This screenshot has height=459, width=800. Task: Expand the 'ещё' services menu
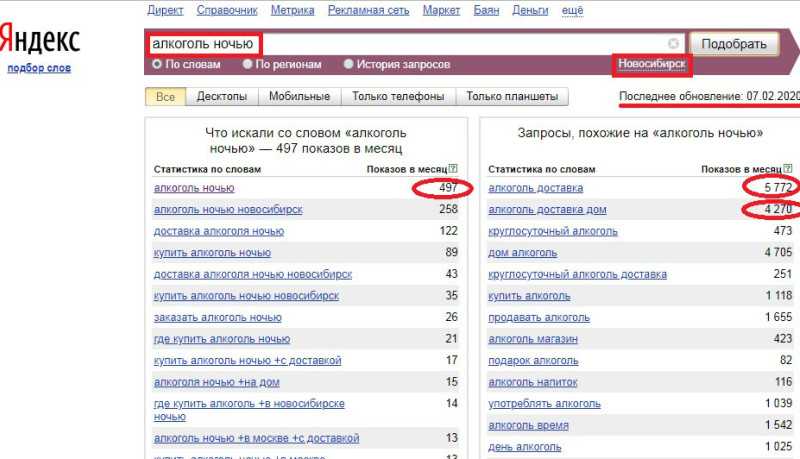point(572,10)
